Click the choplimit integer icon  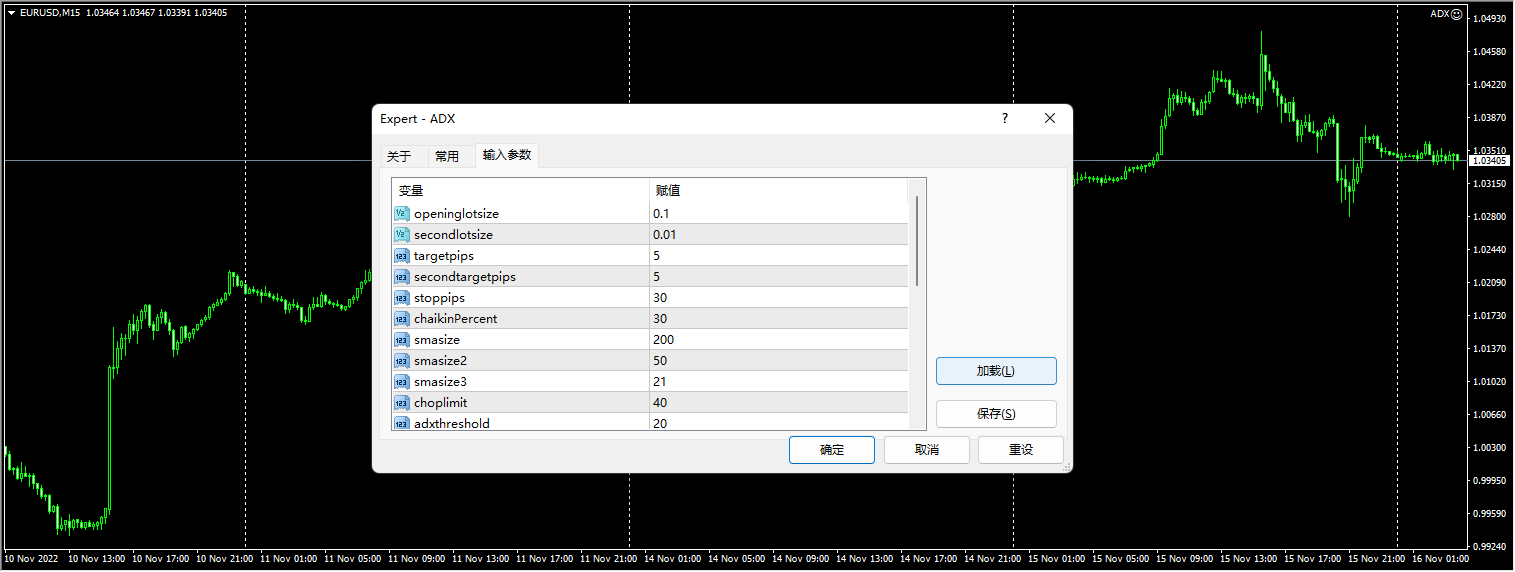(x=402, y=403)
